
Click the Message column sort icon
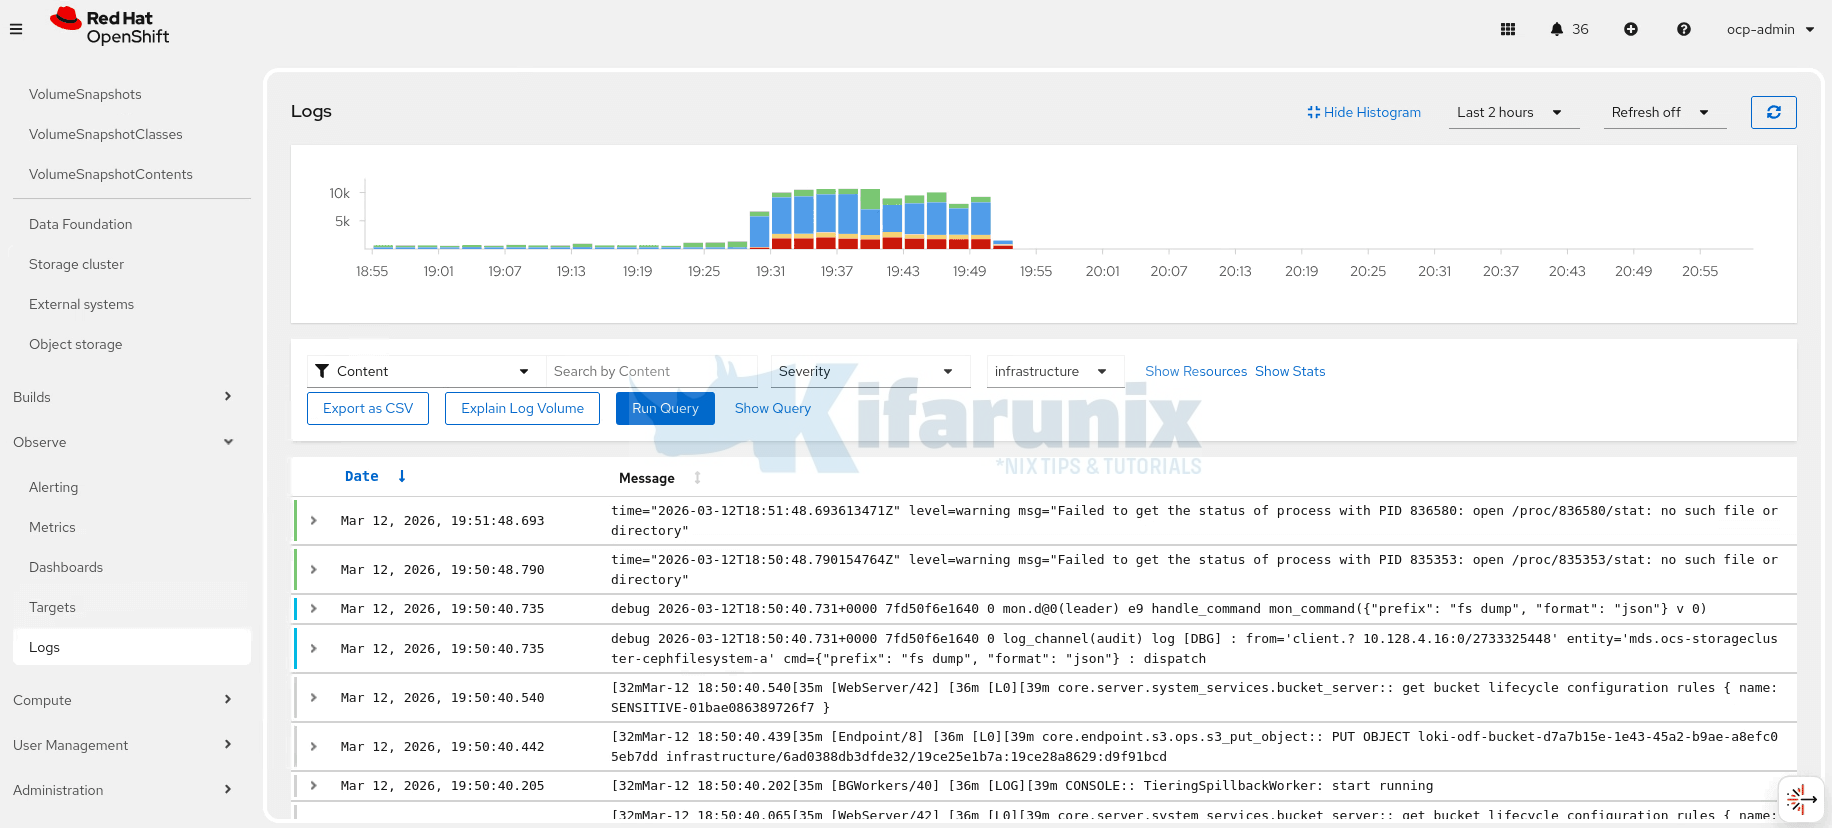(x=697, y=478)
